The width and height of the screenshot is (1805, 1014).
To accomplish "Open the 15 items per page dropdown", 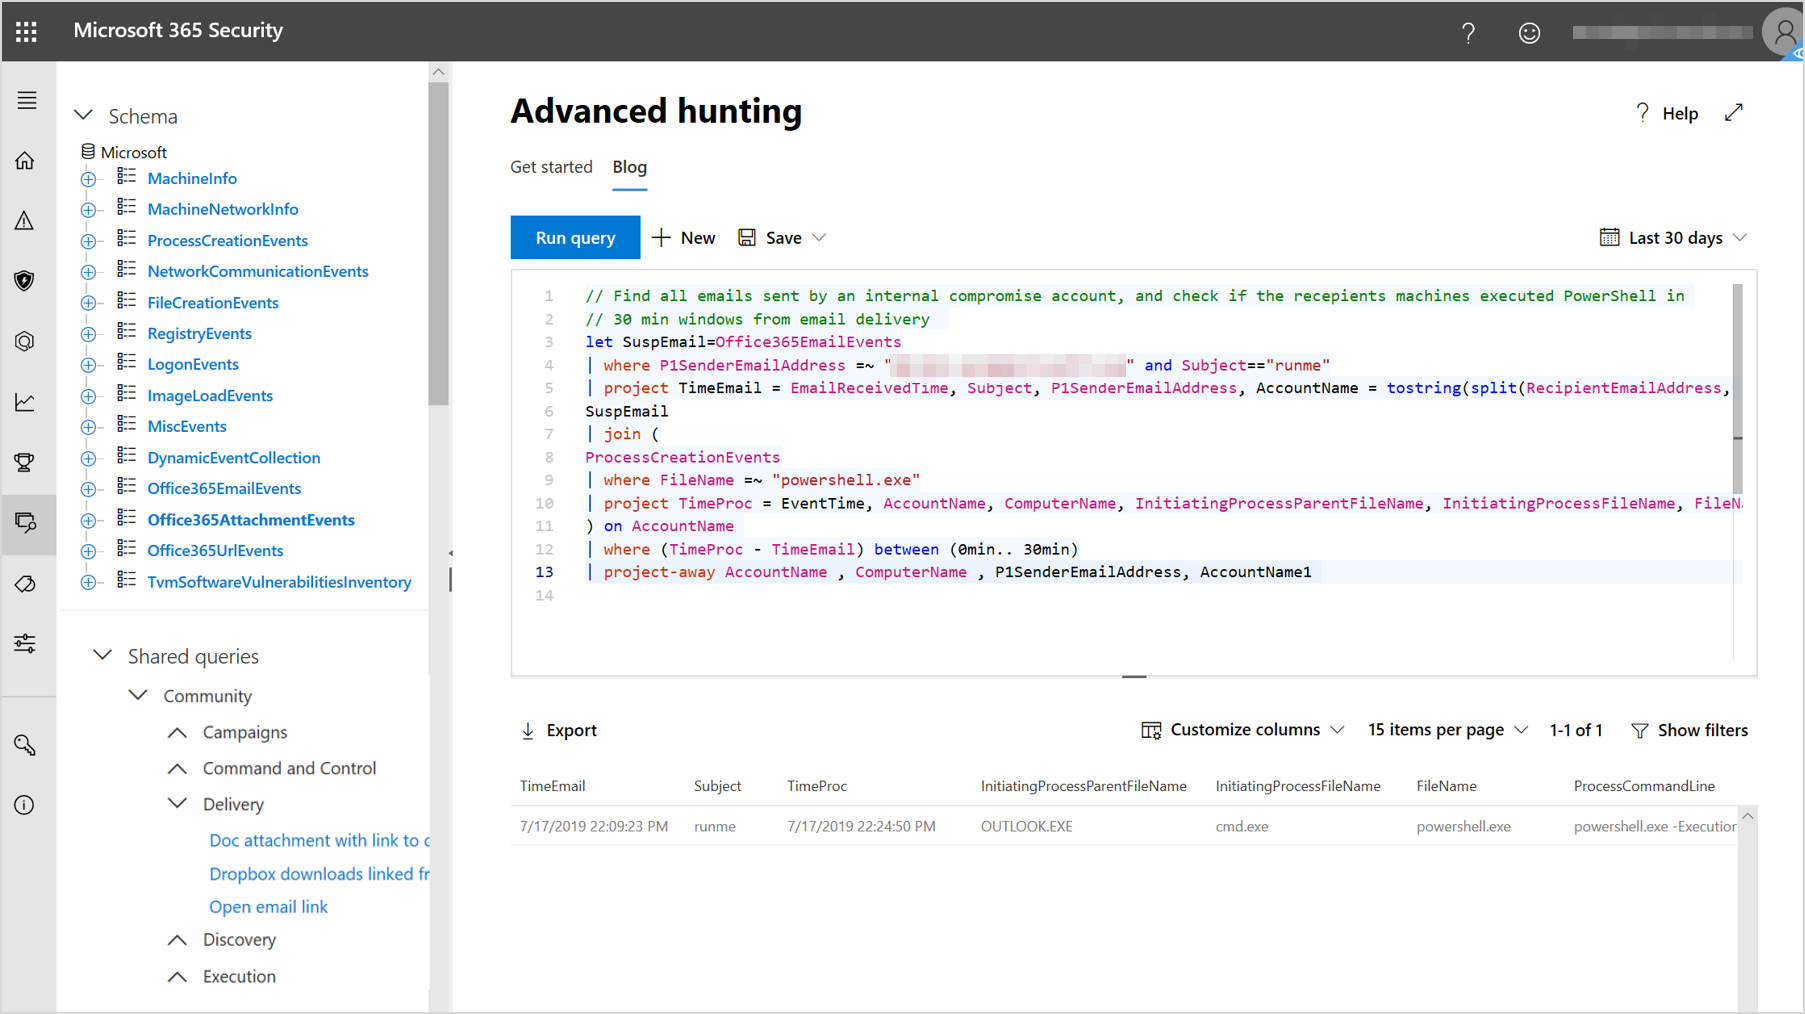I will click(1447, 729).
